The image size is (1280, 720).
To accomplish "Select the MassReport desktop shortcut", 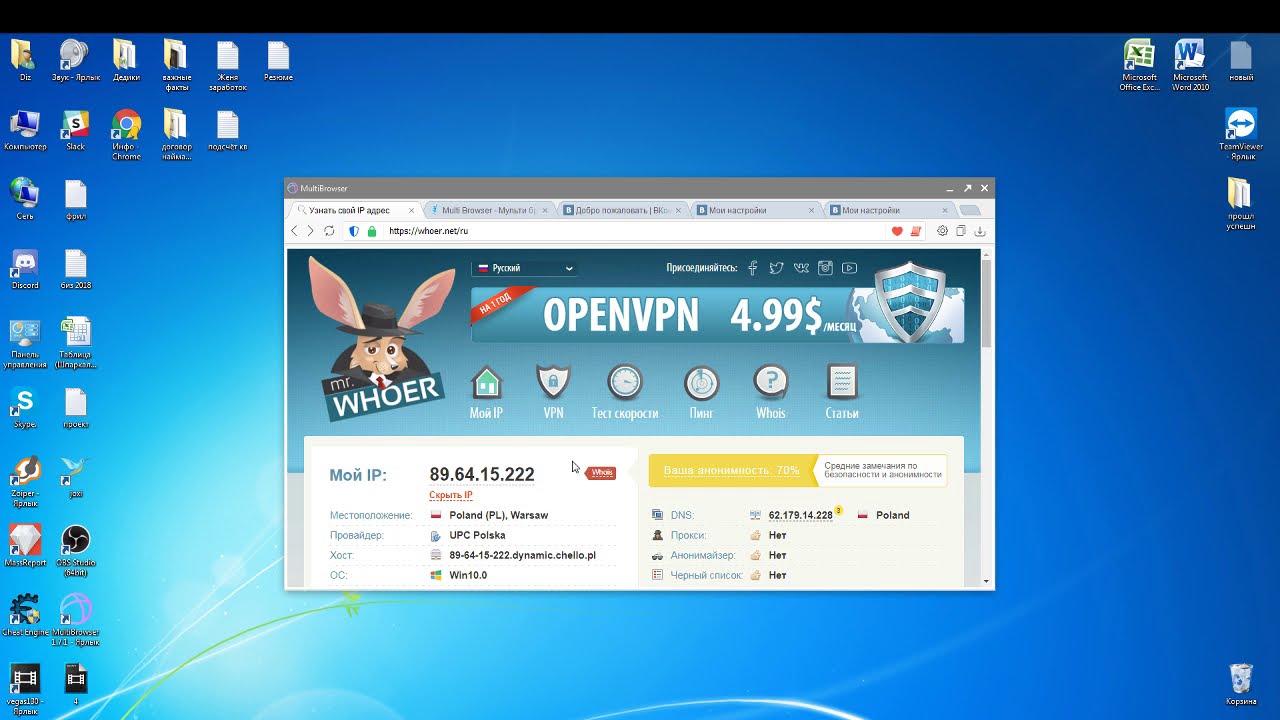I will coord(25,547).
